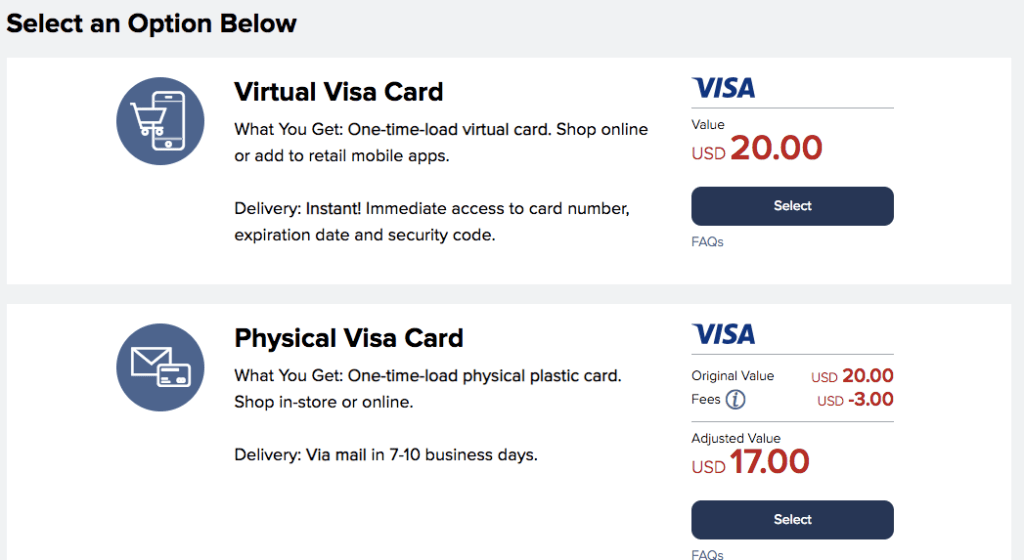Click the Virtual Visa Card heading

[x=338, y=92]
